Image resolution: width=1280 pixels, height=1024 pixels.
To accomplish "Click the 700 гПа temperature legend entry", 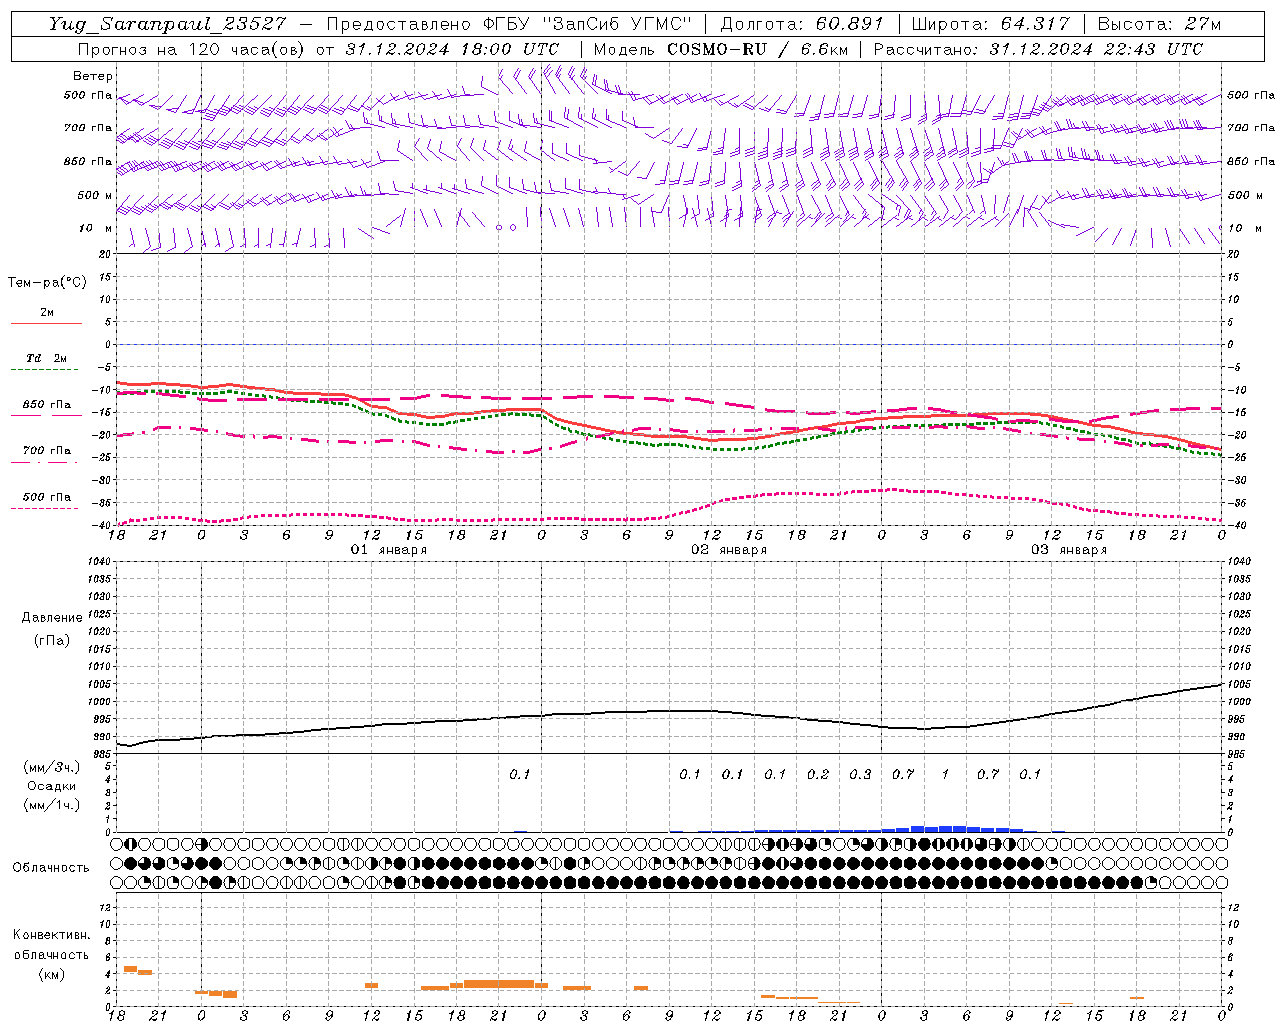I will coord(46,454).
